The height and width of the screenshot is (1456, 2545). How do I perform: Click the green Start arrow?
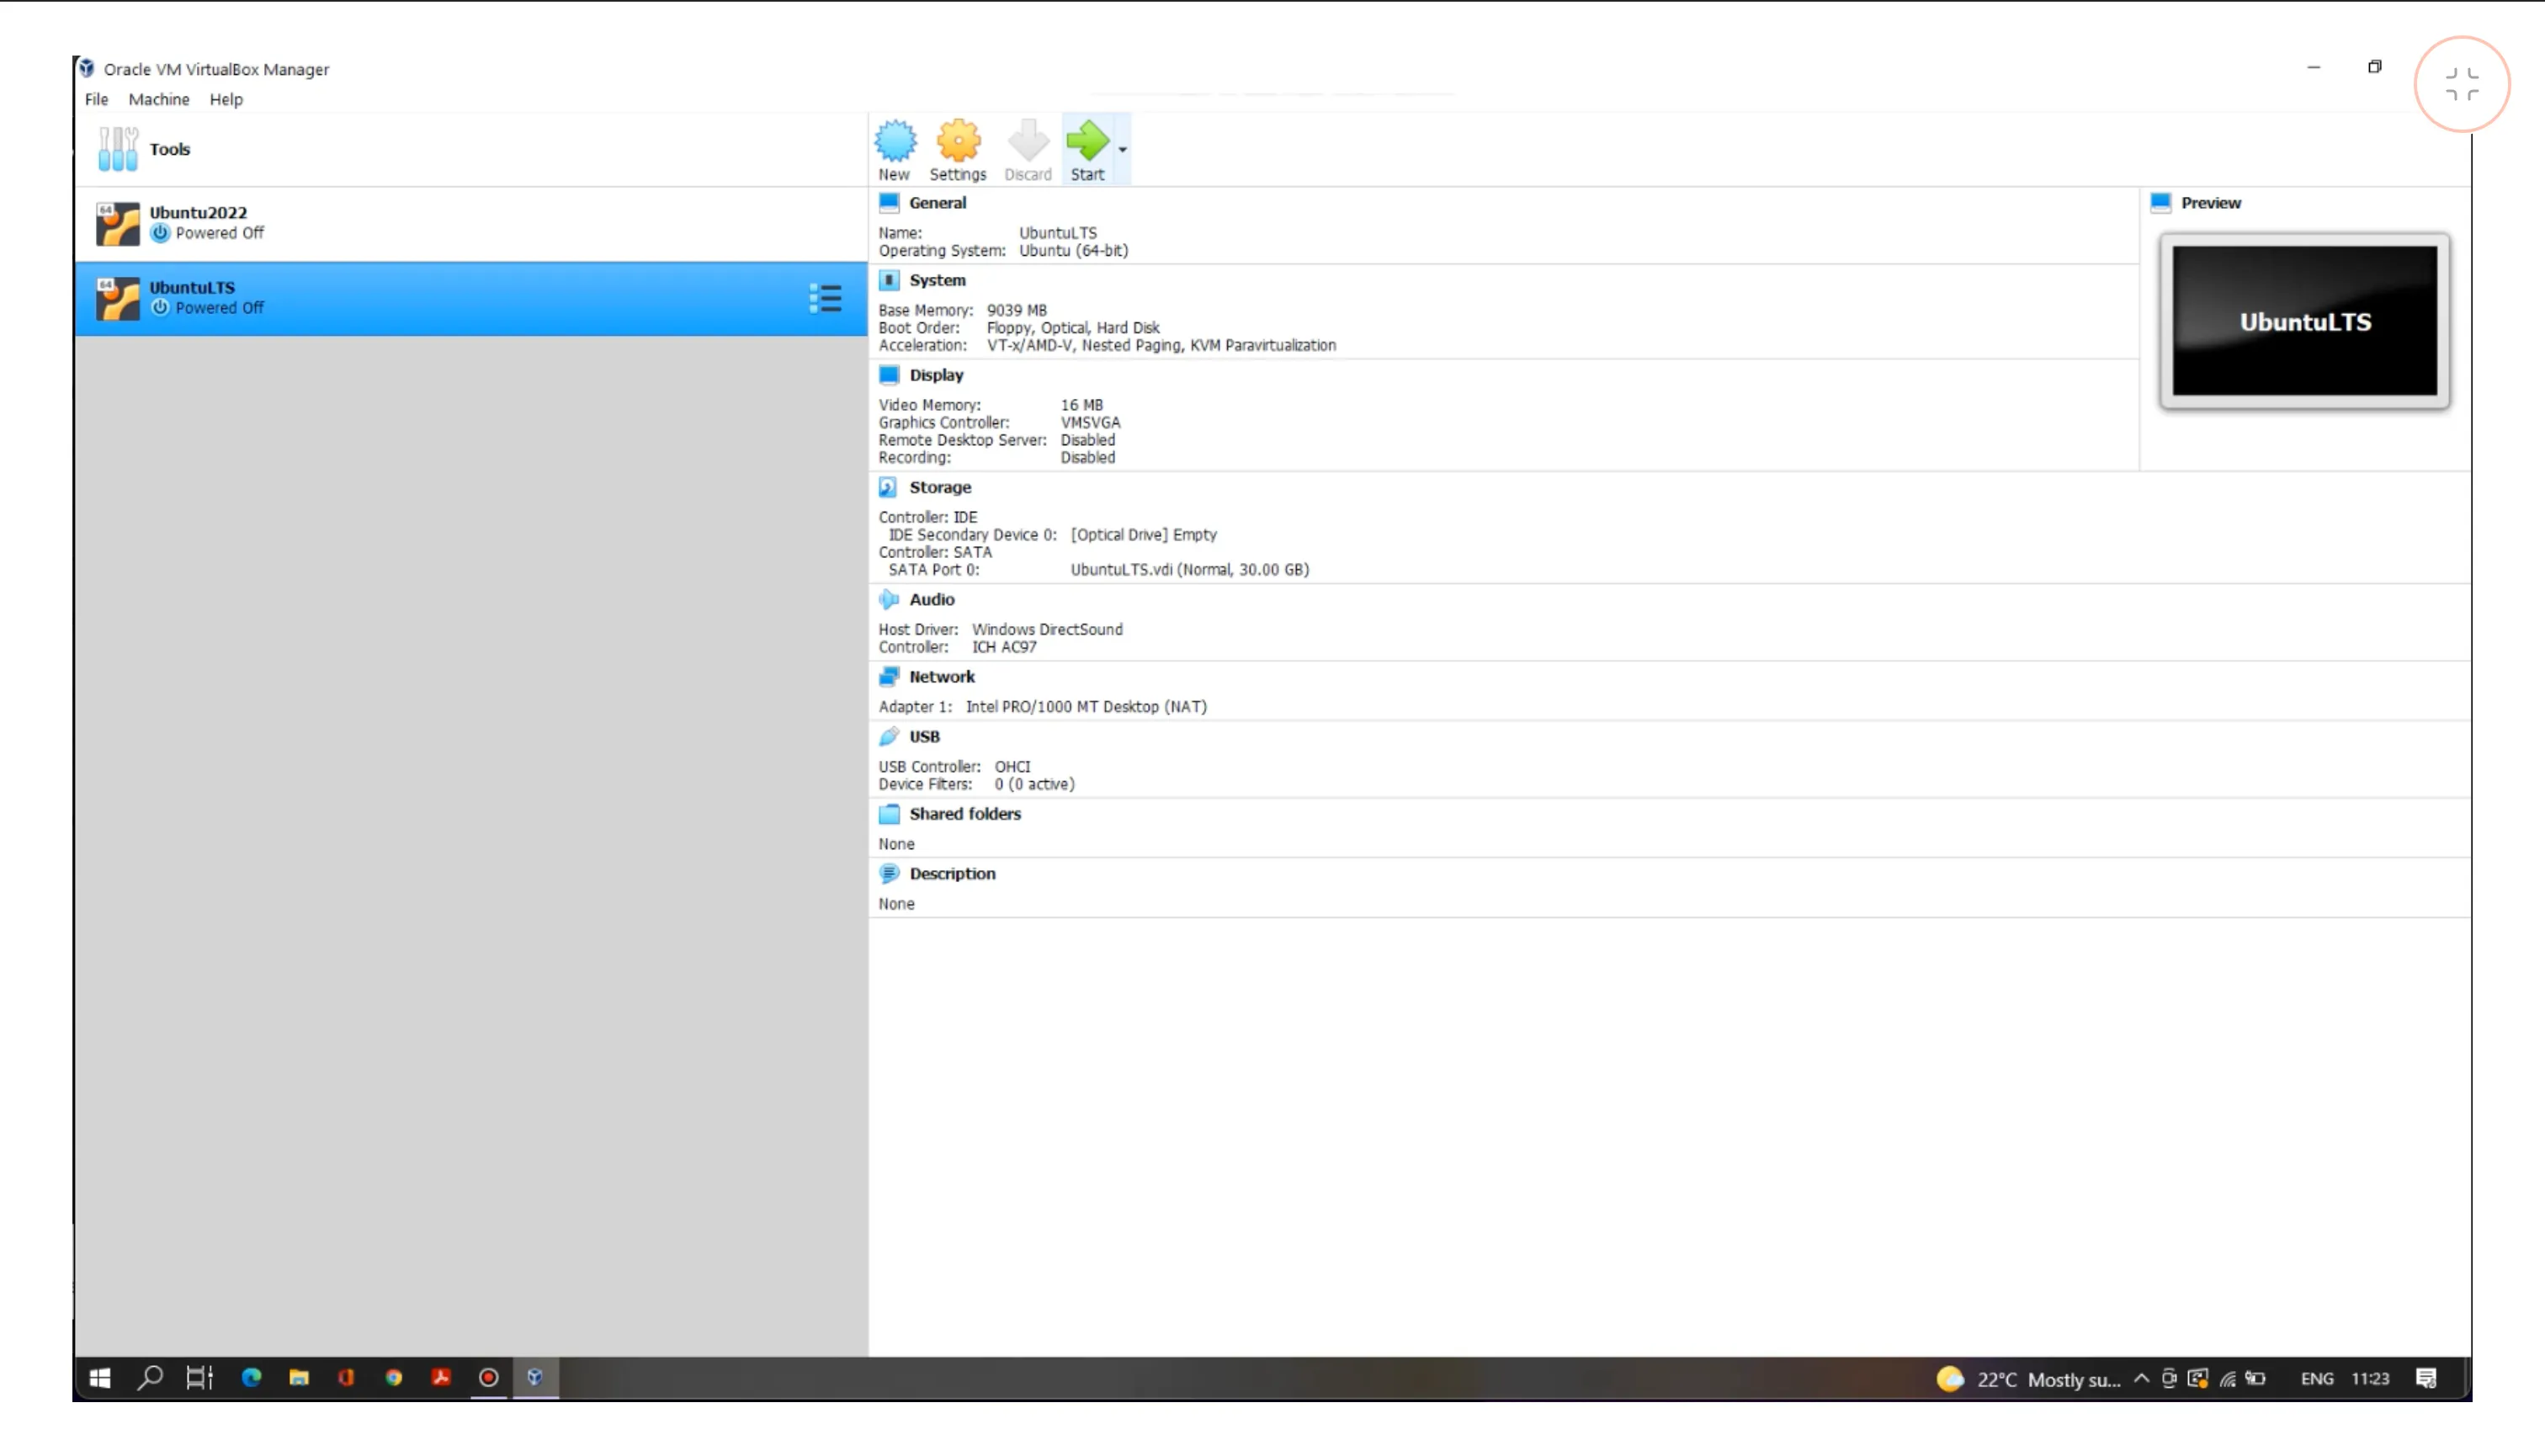point(1087,142)
